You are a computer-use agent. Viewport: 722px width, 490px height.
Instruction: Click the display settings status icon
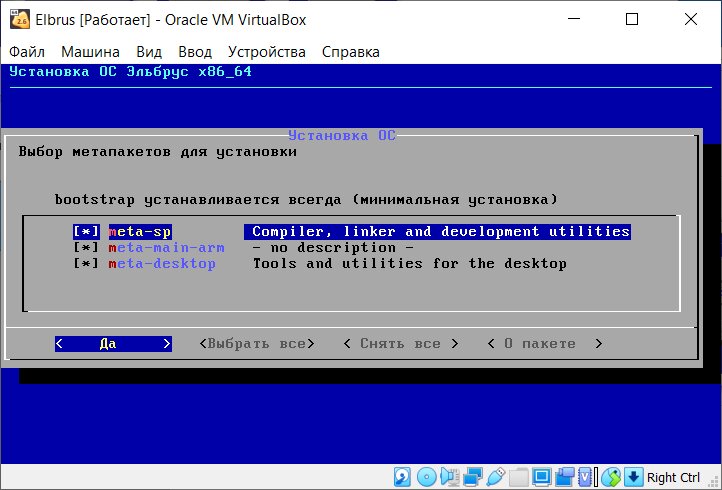click(x=542, y=477)
